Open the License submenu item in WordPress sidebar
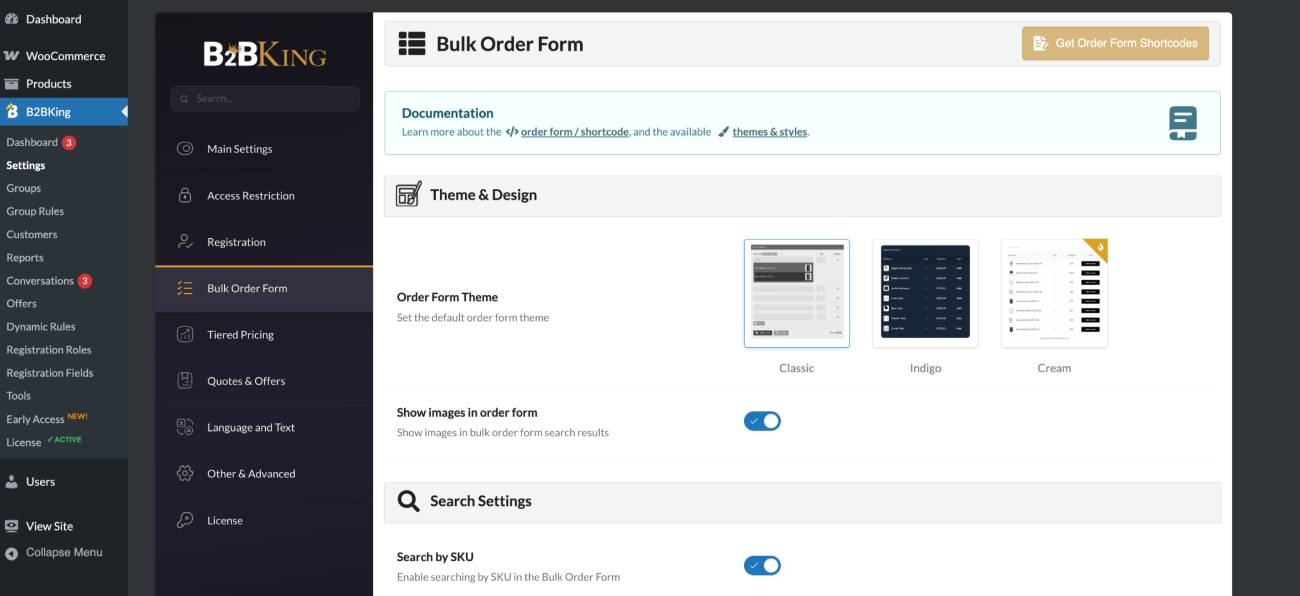Screen dimensions: 1300x596 click(24, 442)
